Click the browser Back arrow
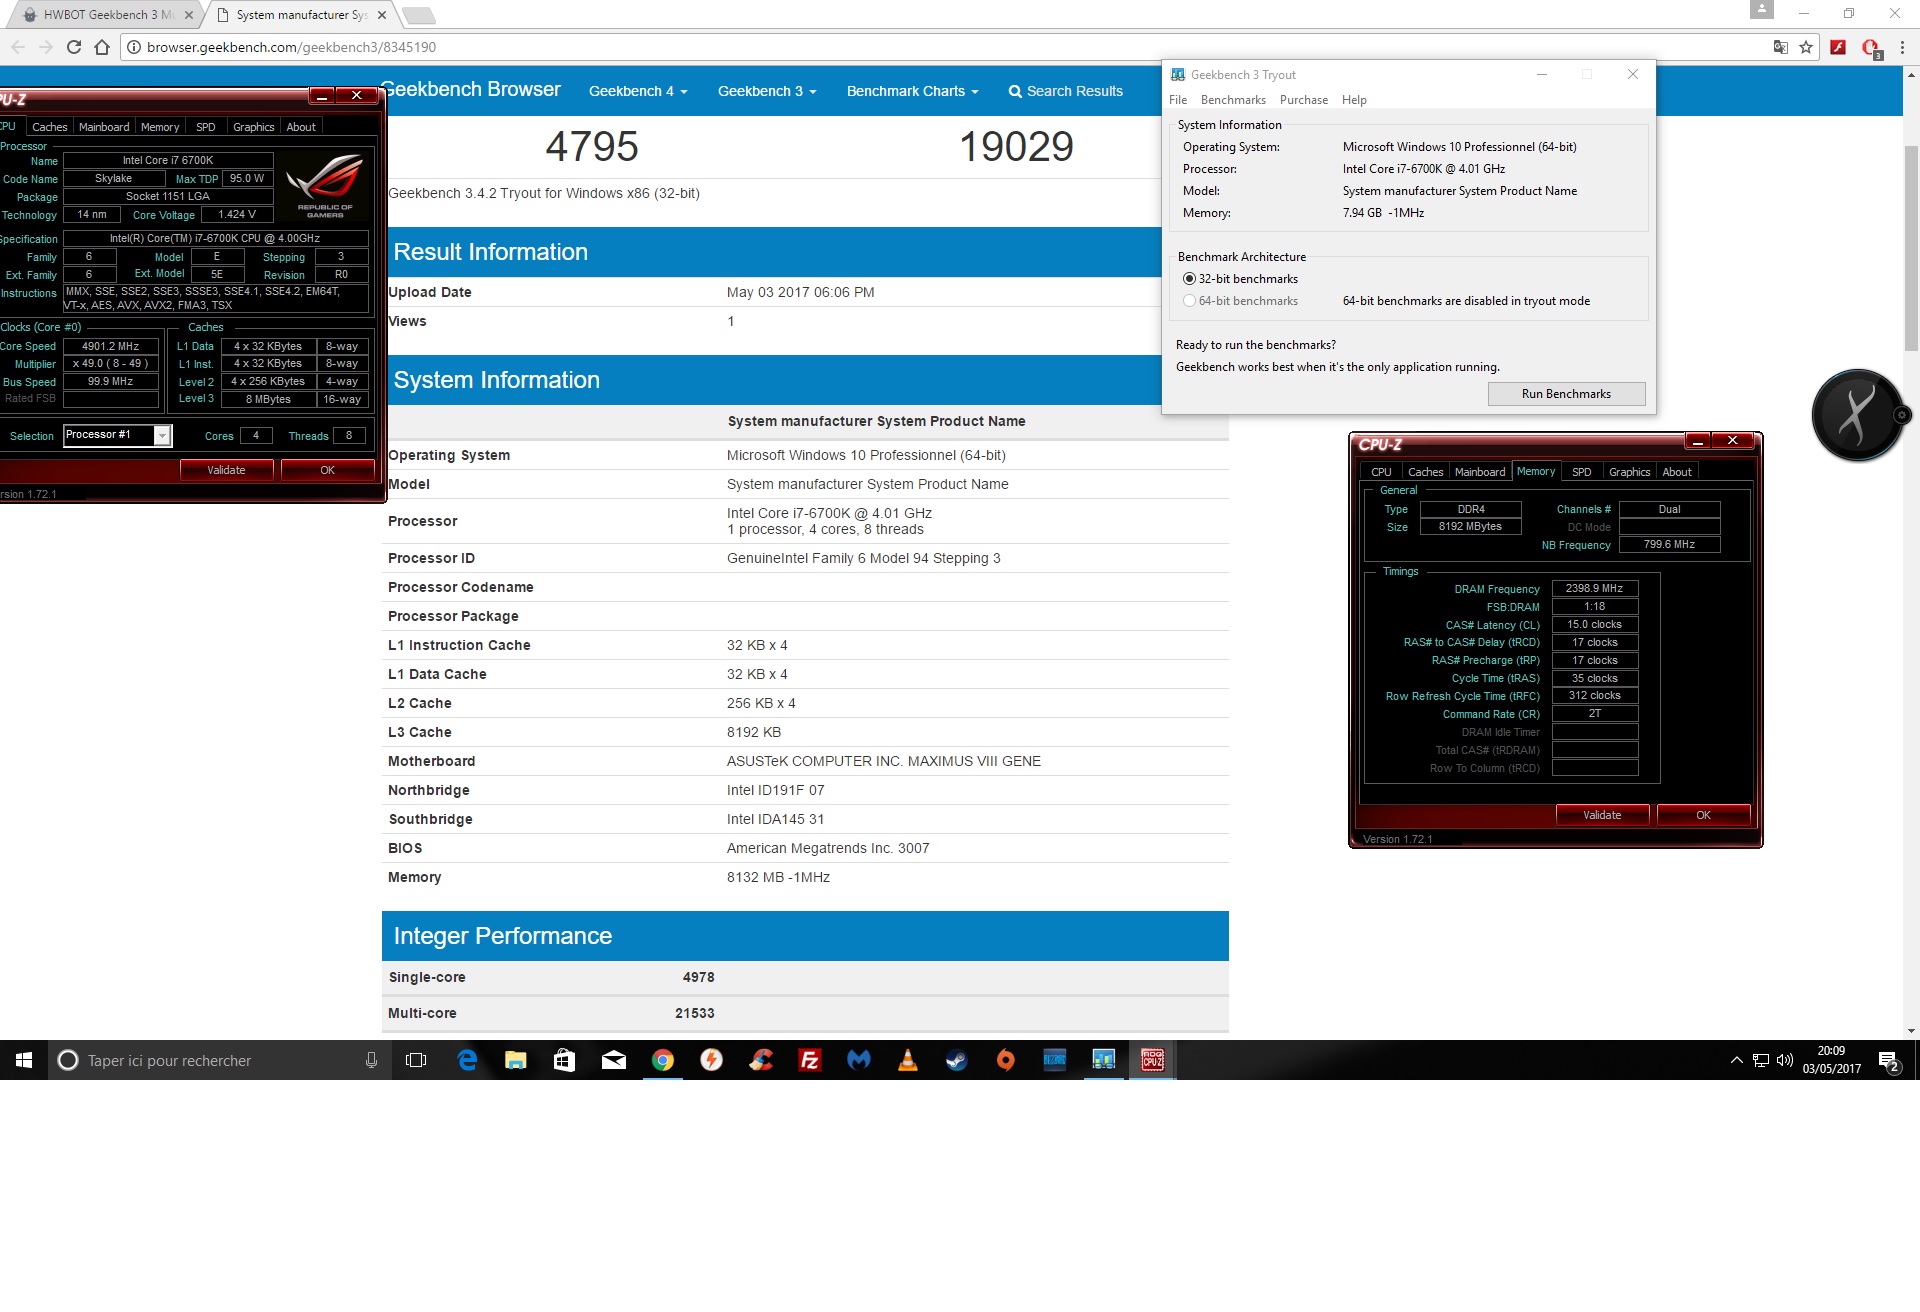 (x=18, y=47)
